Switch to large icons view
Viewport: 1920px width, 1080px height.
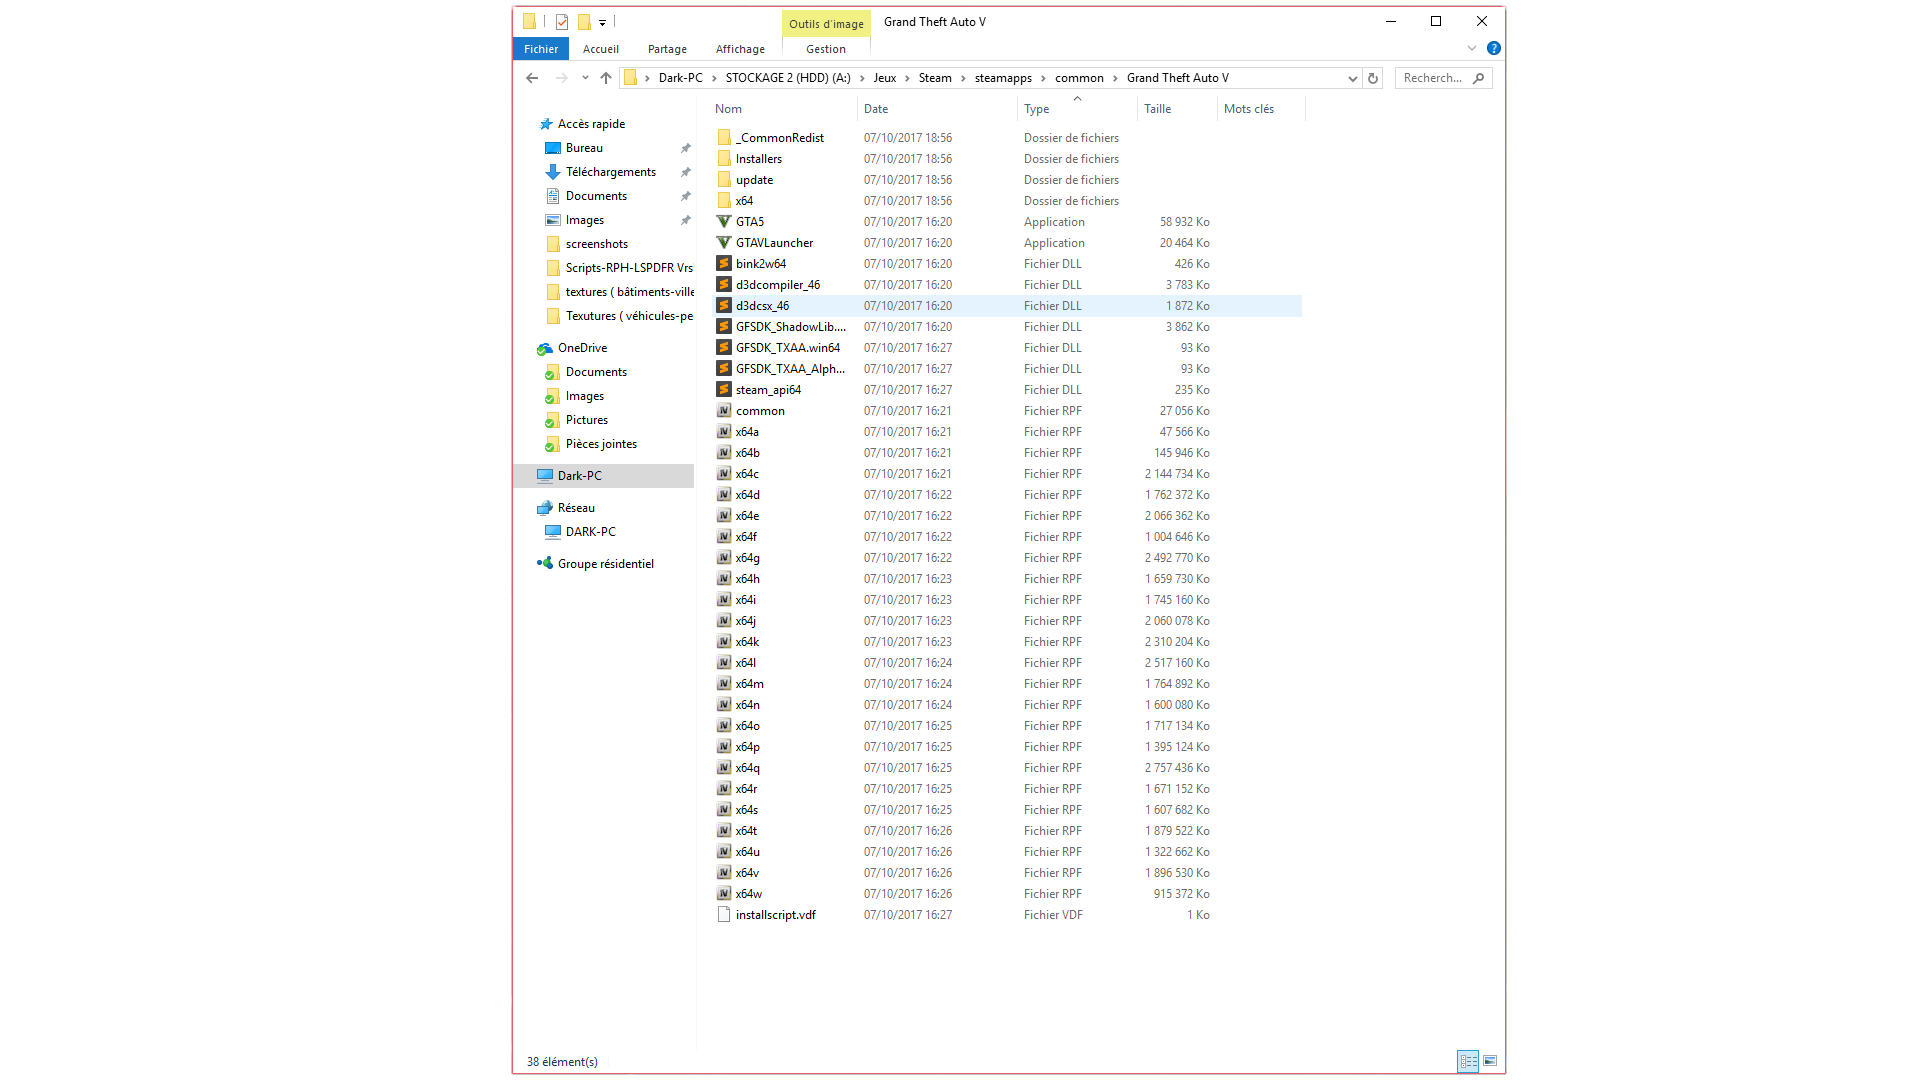pos(1490,1061)
